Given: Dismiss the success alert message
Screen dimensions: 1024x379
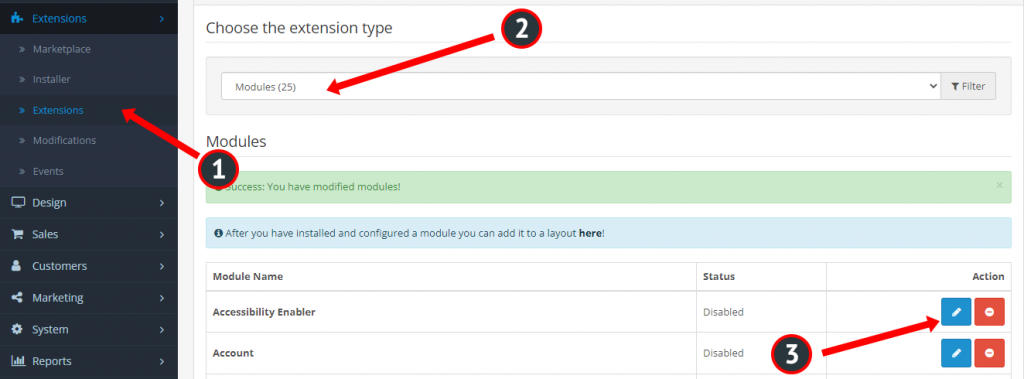Looking at the screenshot, I should pyautogui.click(x=999, y=186).
